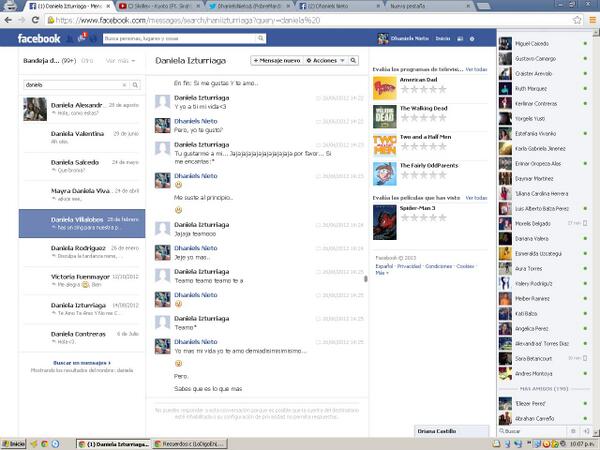
Task: Click American Dad poster thumbnail
Action: tap(385, 88)
